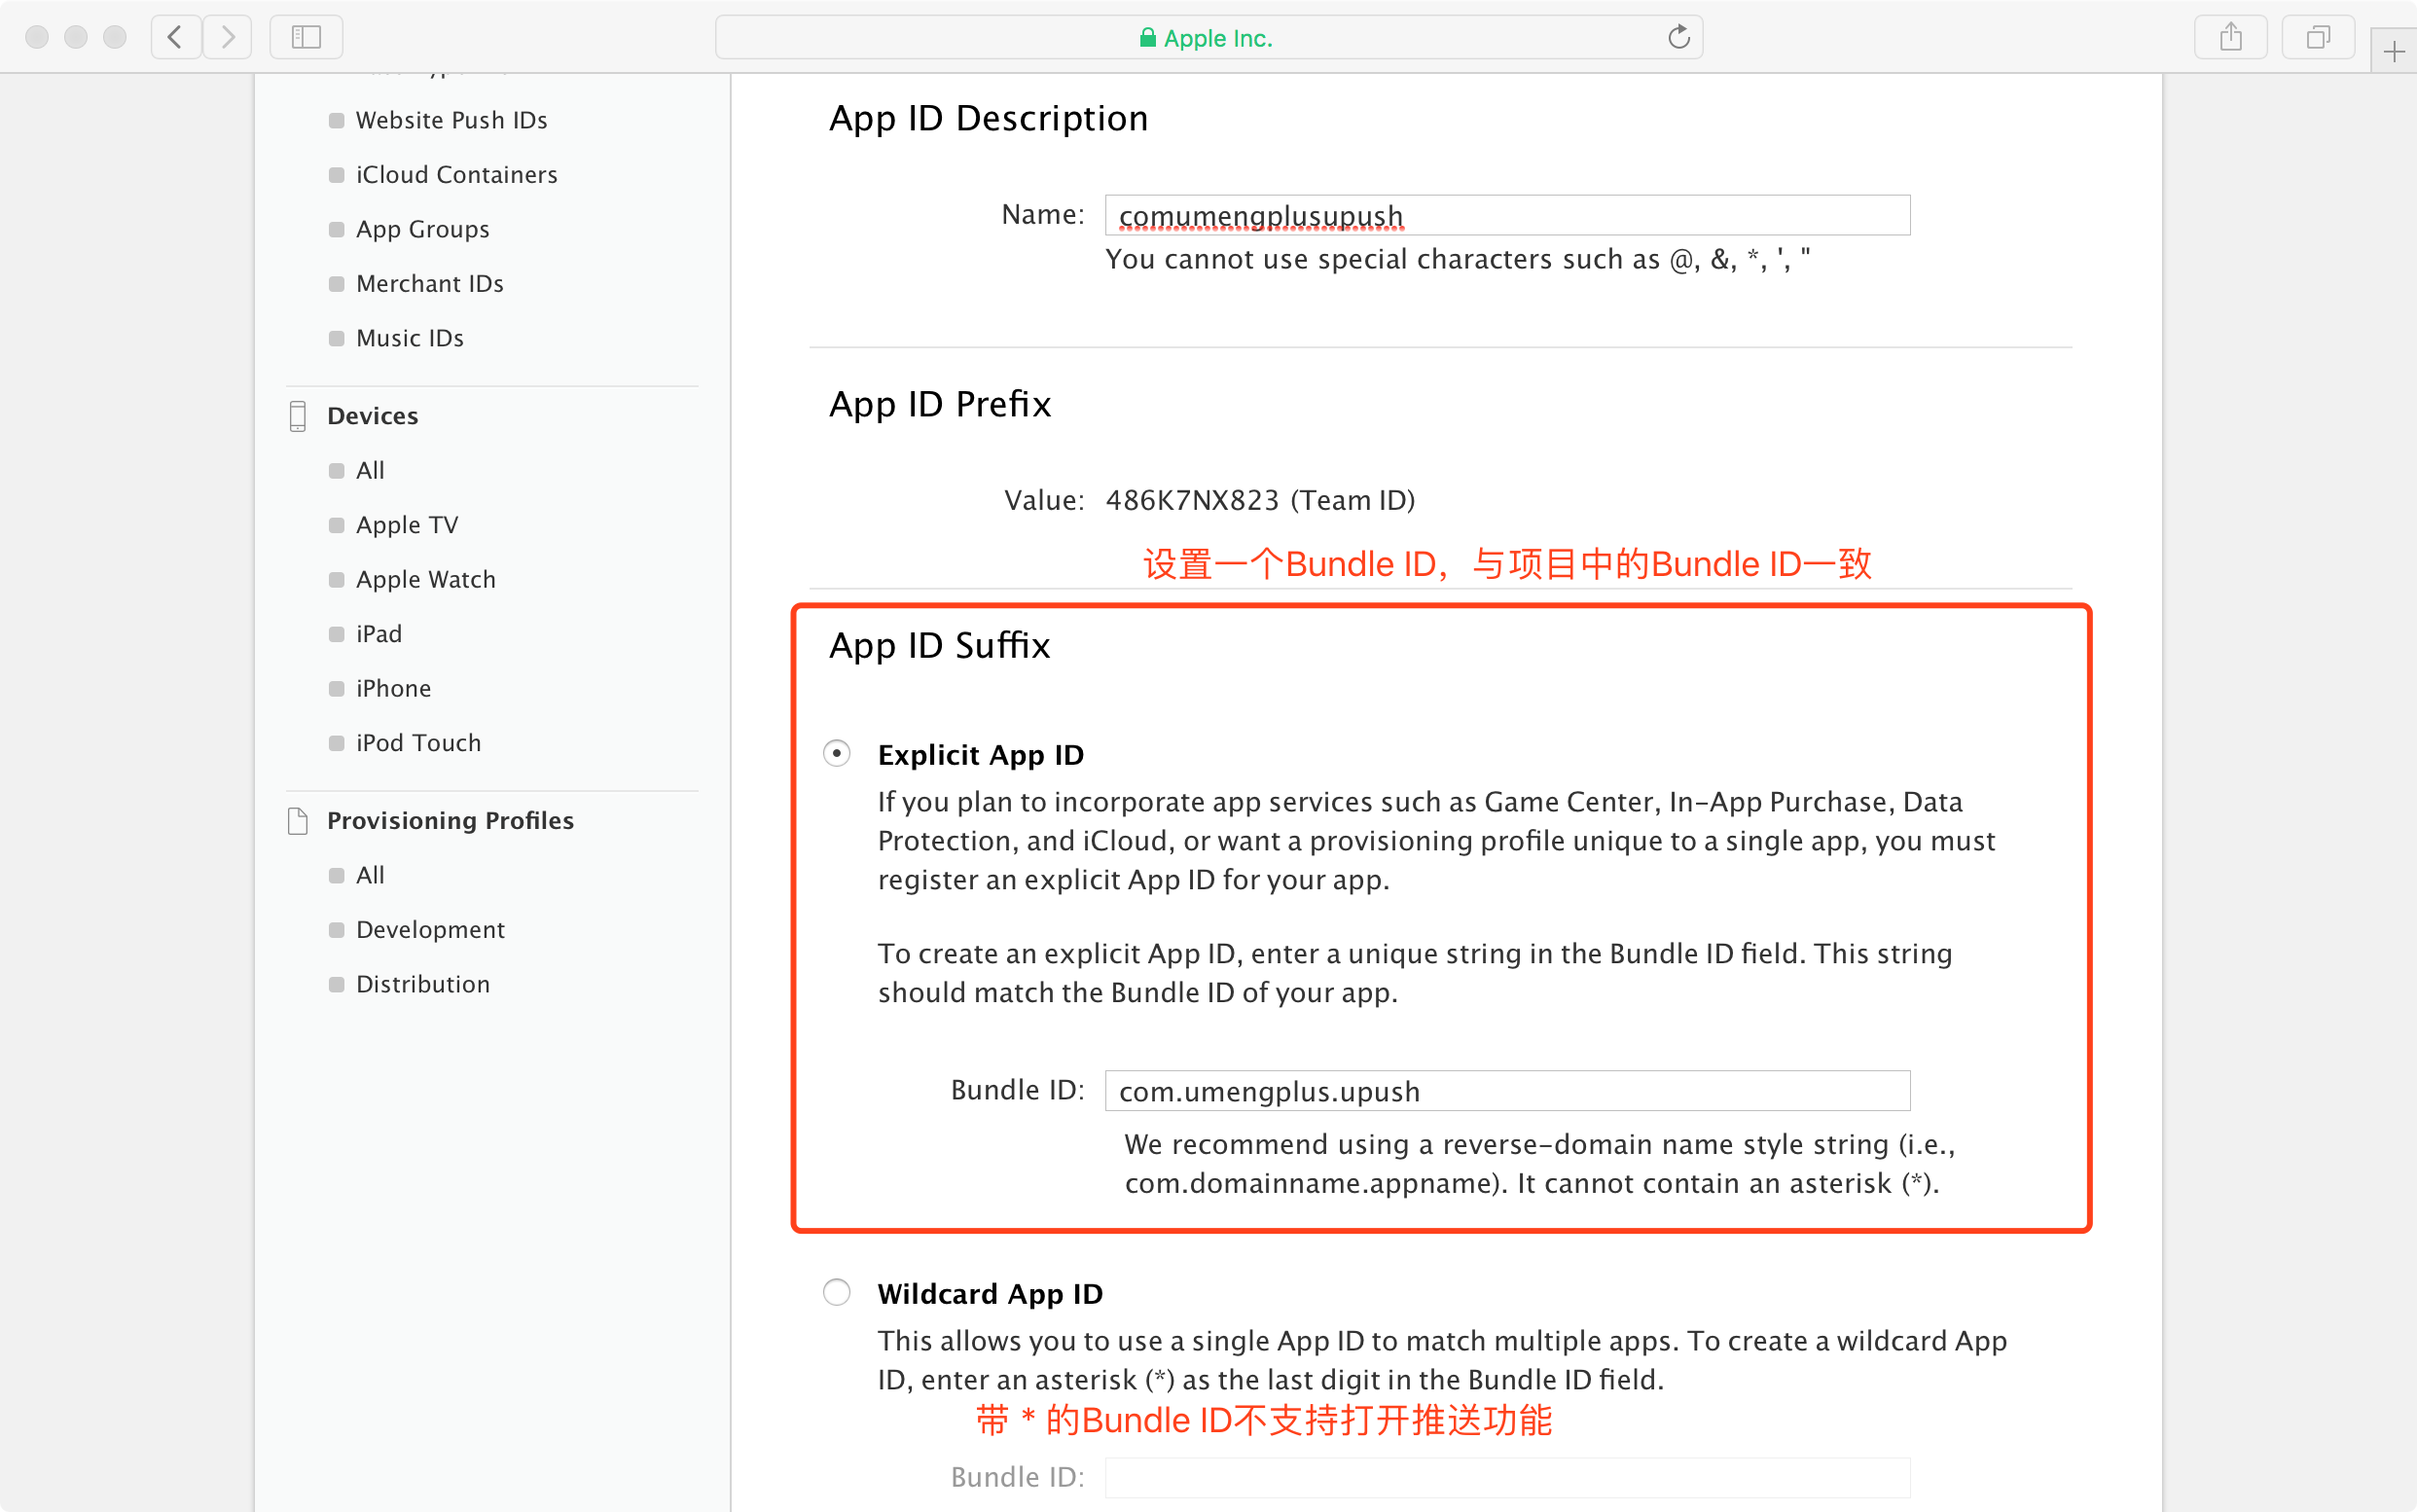
Task: Open App Groups
Action: [423, 229]
